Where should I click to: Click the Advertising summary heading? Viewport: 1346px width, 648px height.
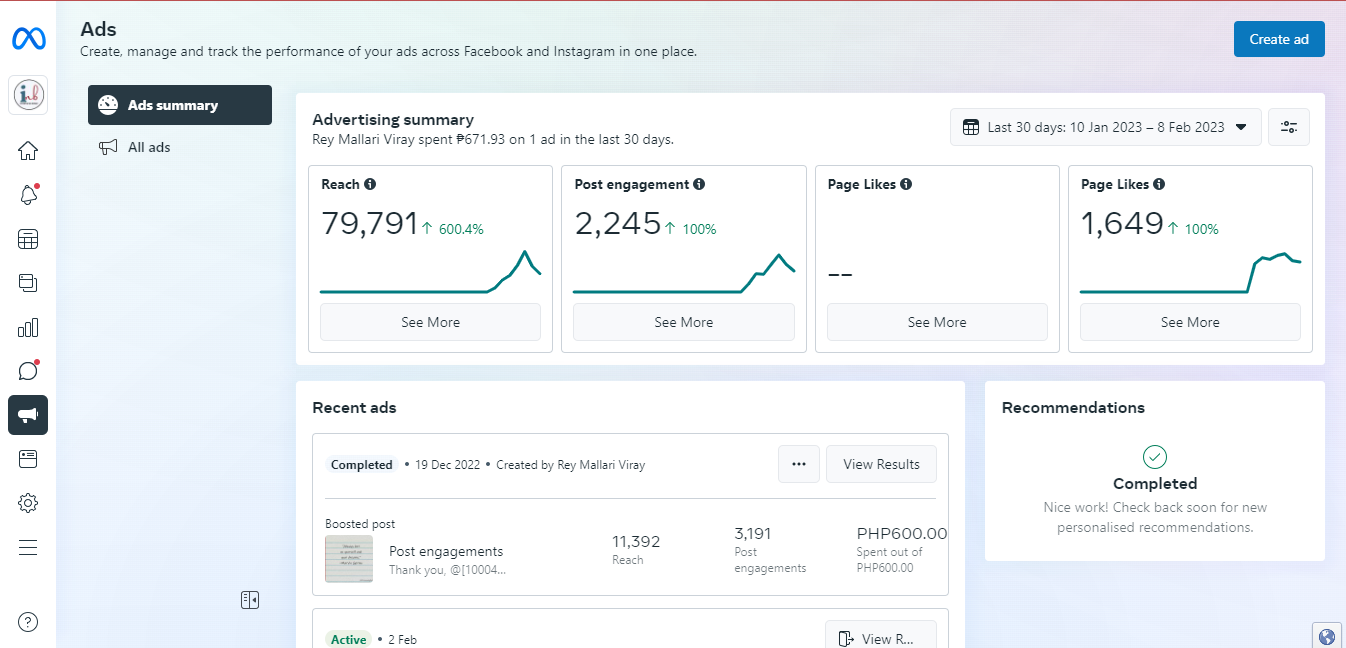393,120
